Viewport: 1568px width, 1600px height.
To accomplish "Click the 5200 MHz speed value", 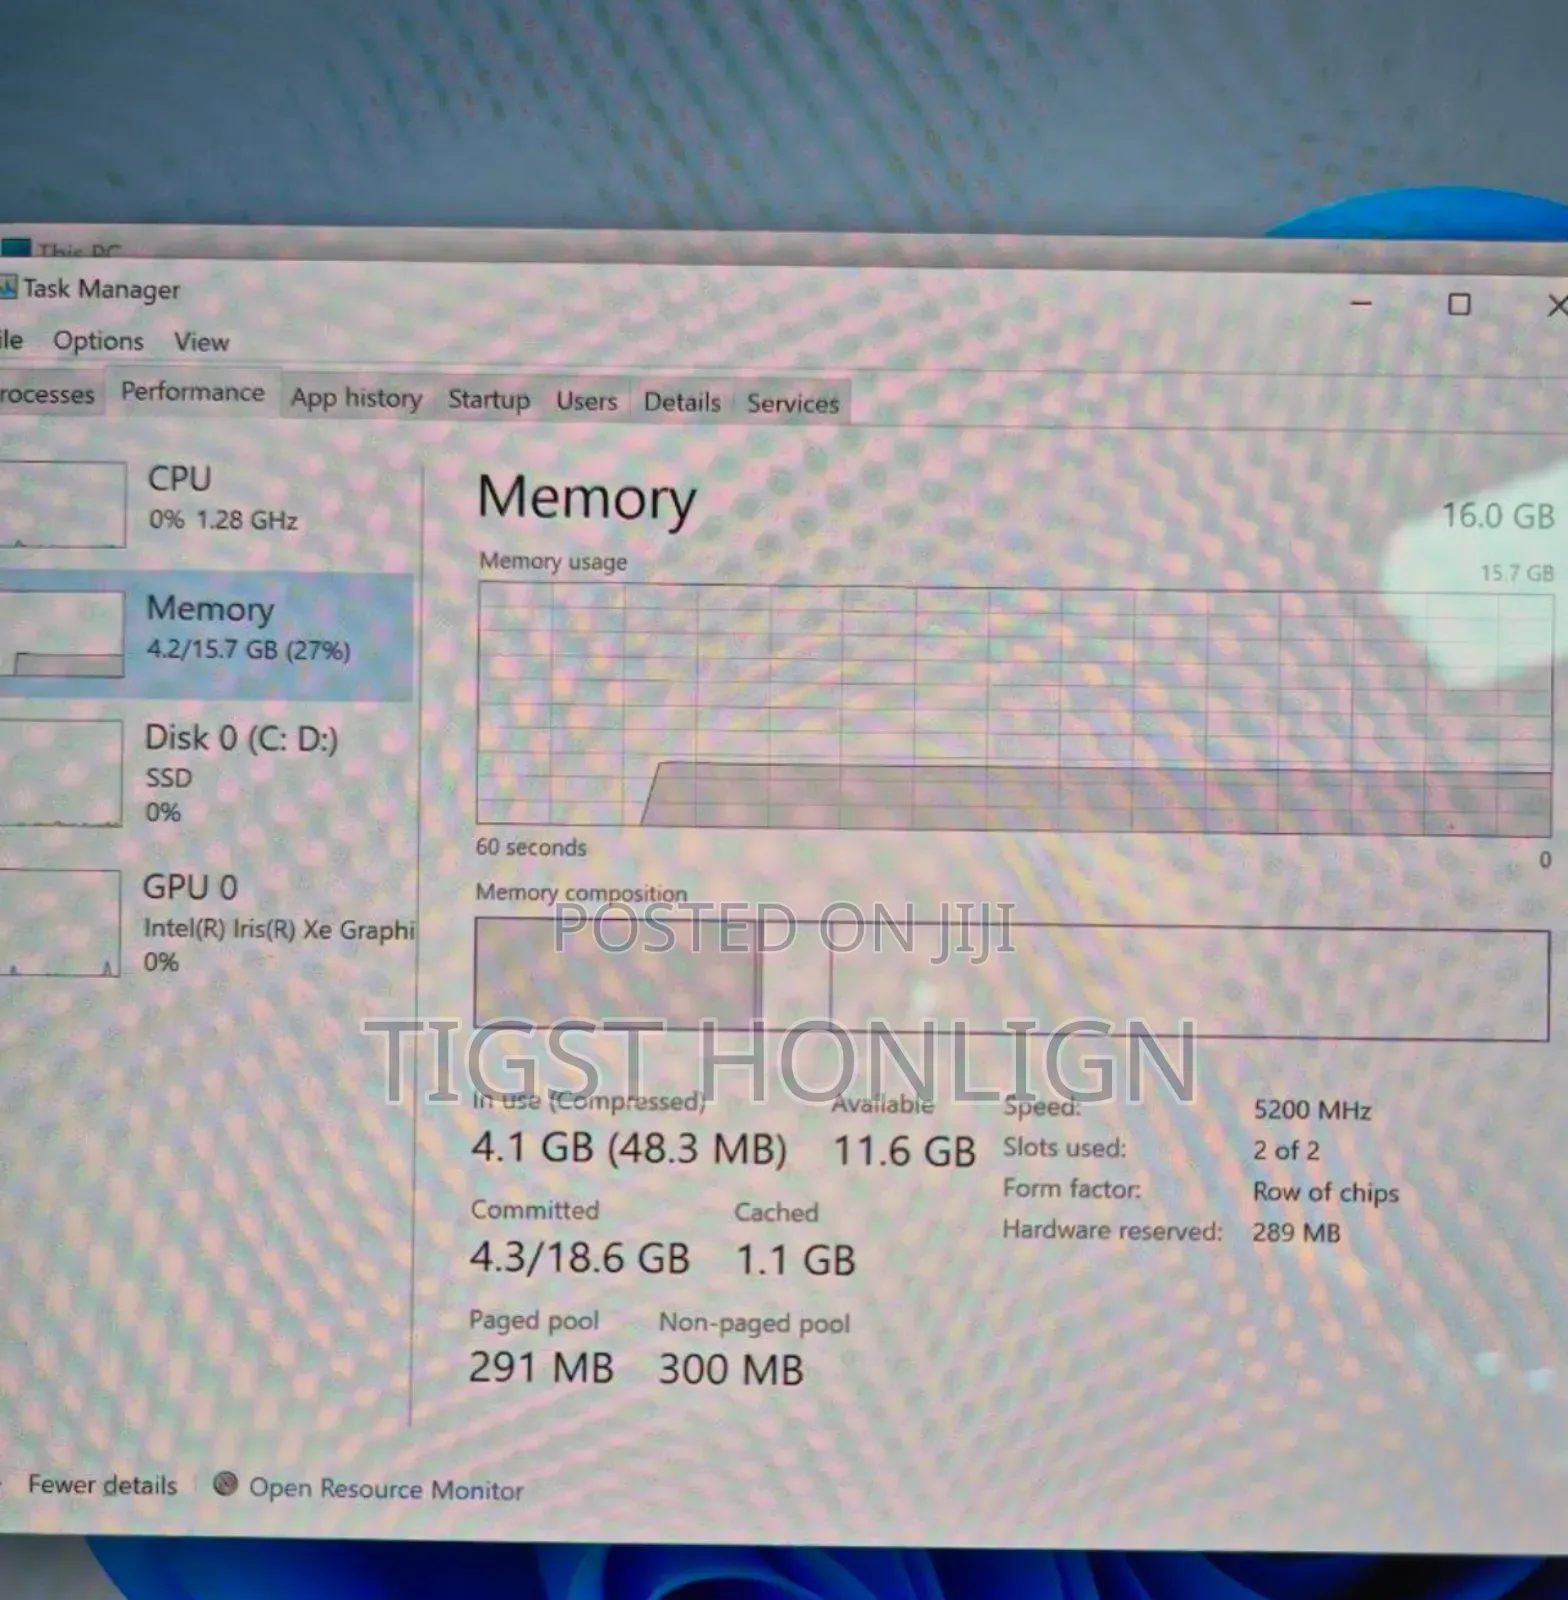I will 1312,1110.
